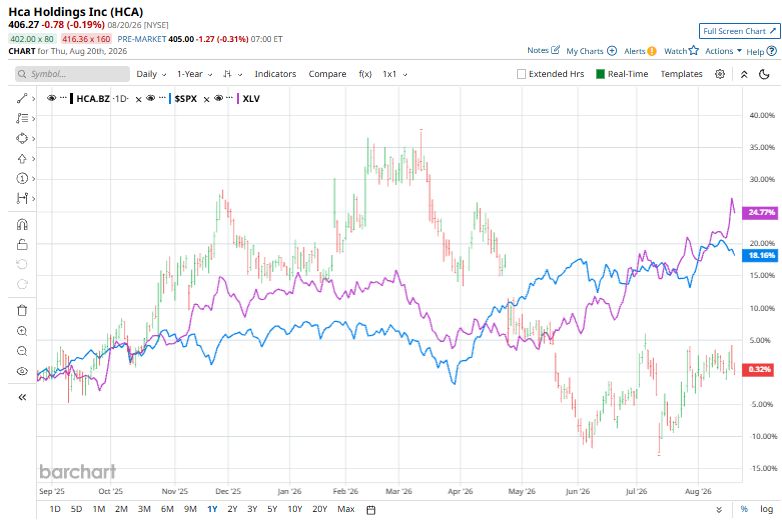Open the chart type bar-style dropdown
The height and width of the screenshot is (526, 782).
click(x=232, y=74)
